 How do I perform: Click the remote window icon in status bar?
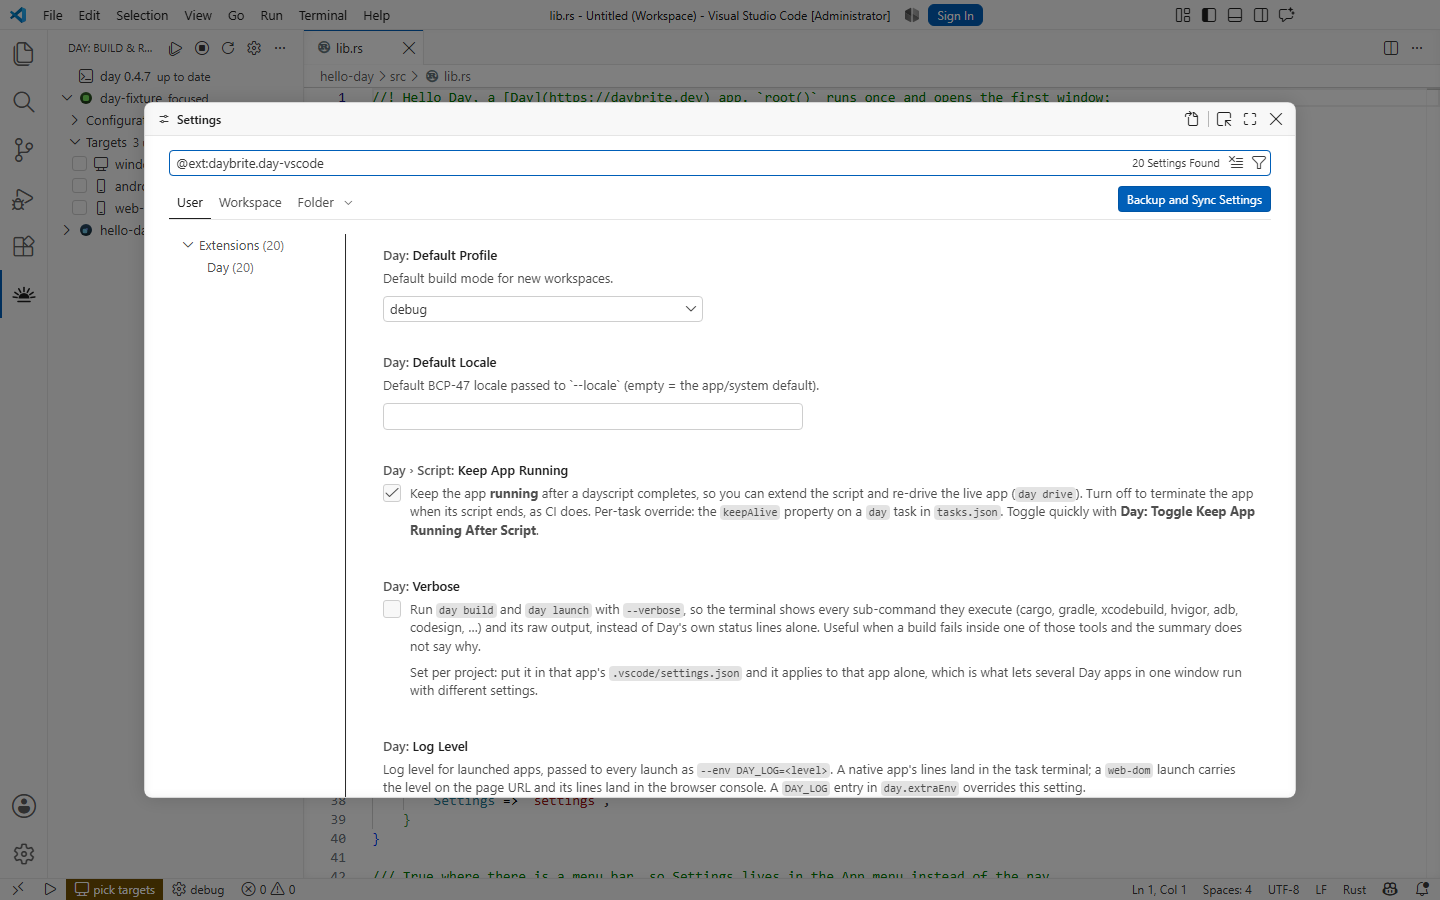[x=18, y=889]
